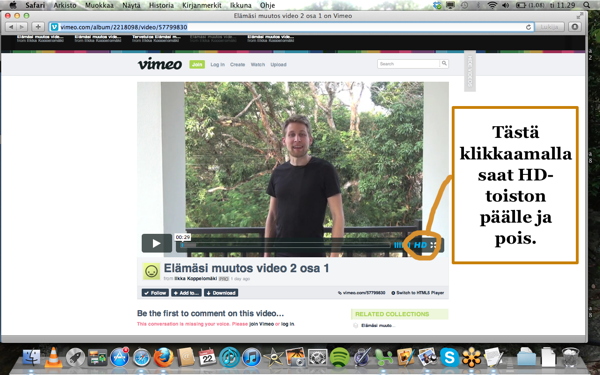
Task: Open Spotify from the Dock
Action: (x=339, y=357)
